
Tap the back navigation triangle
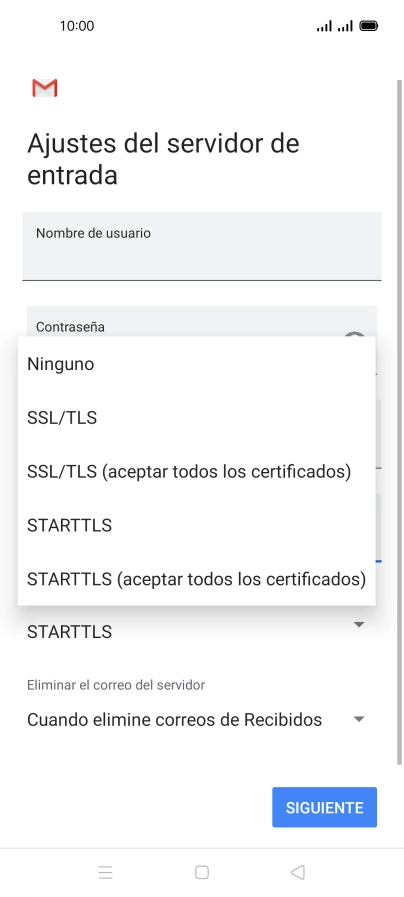[298, 872]
